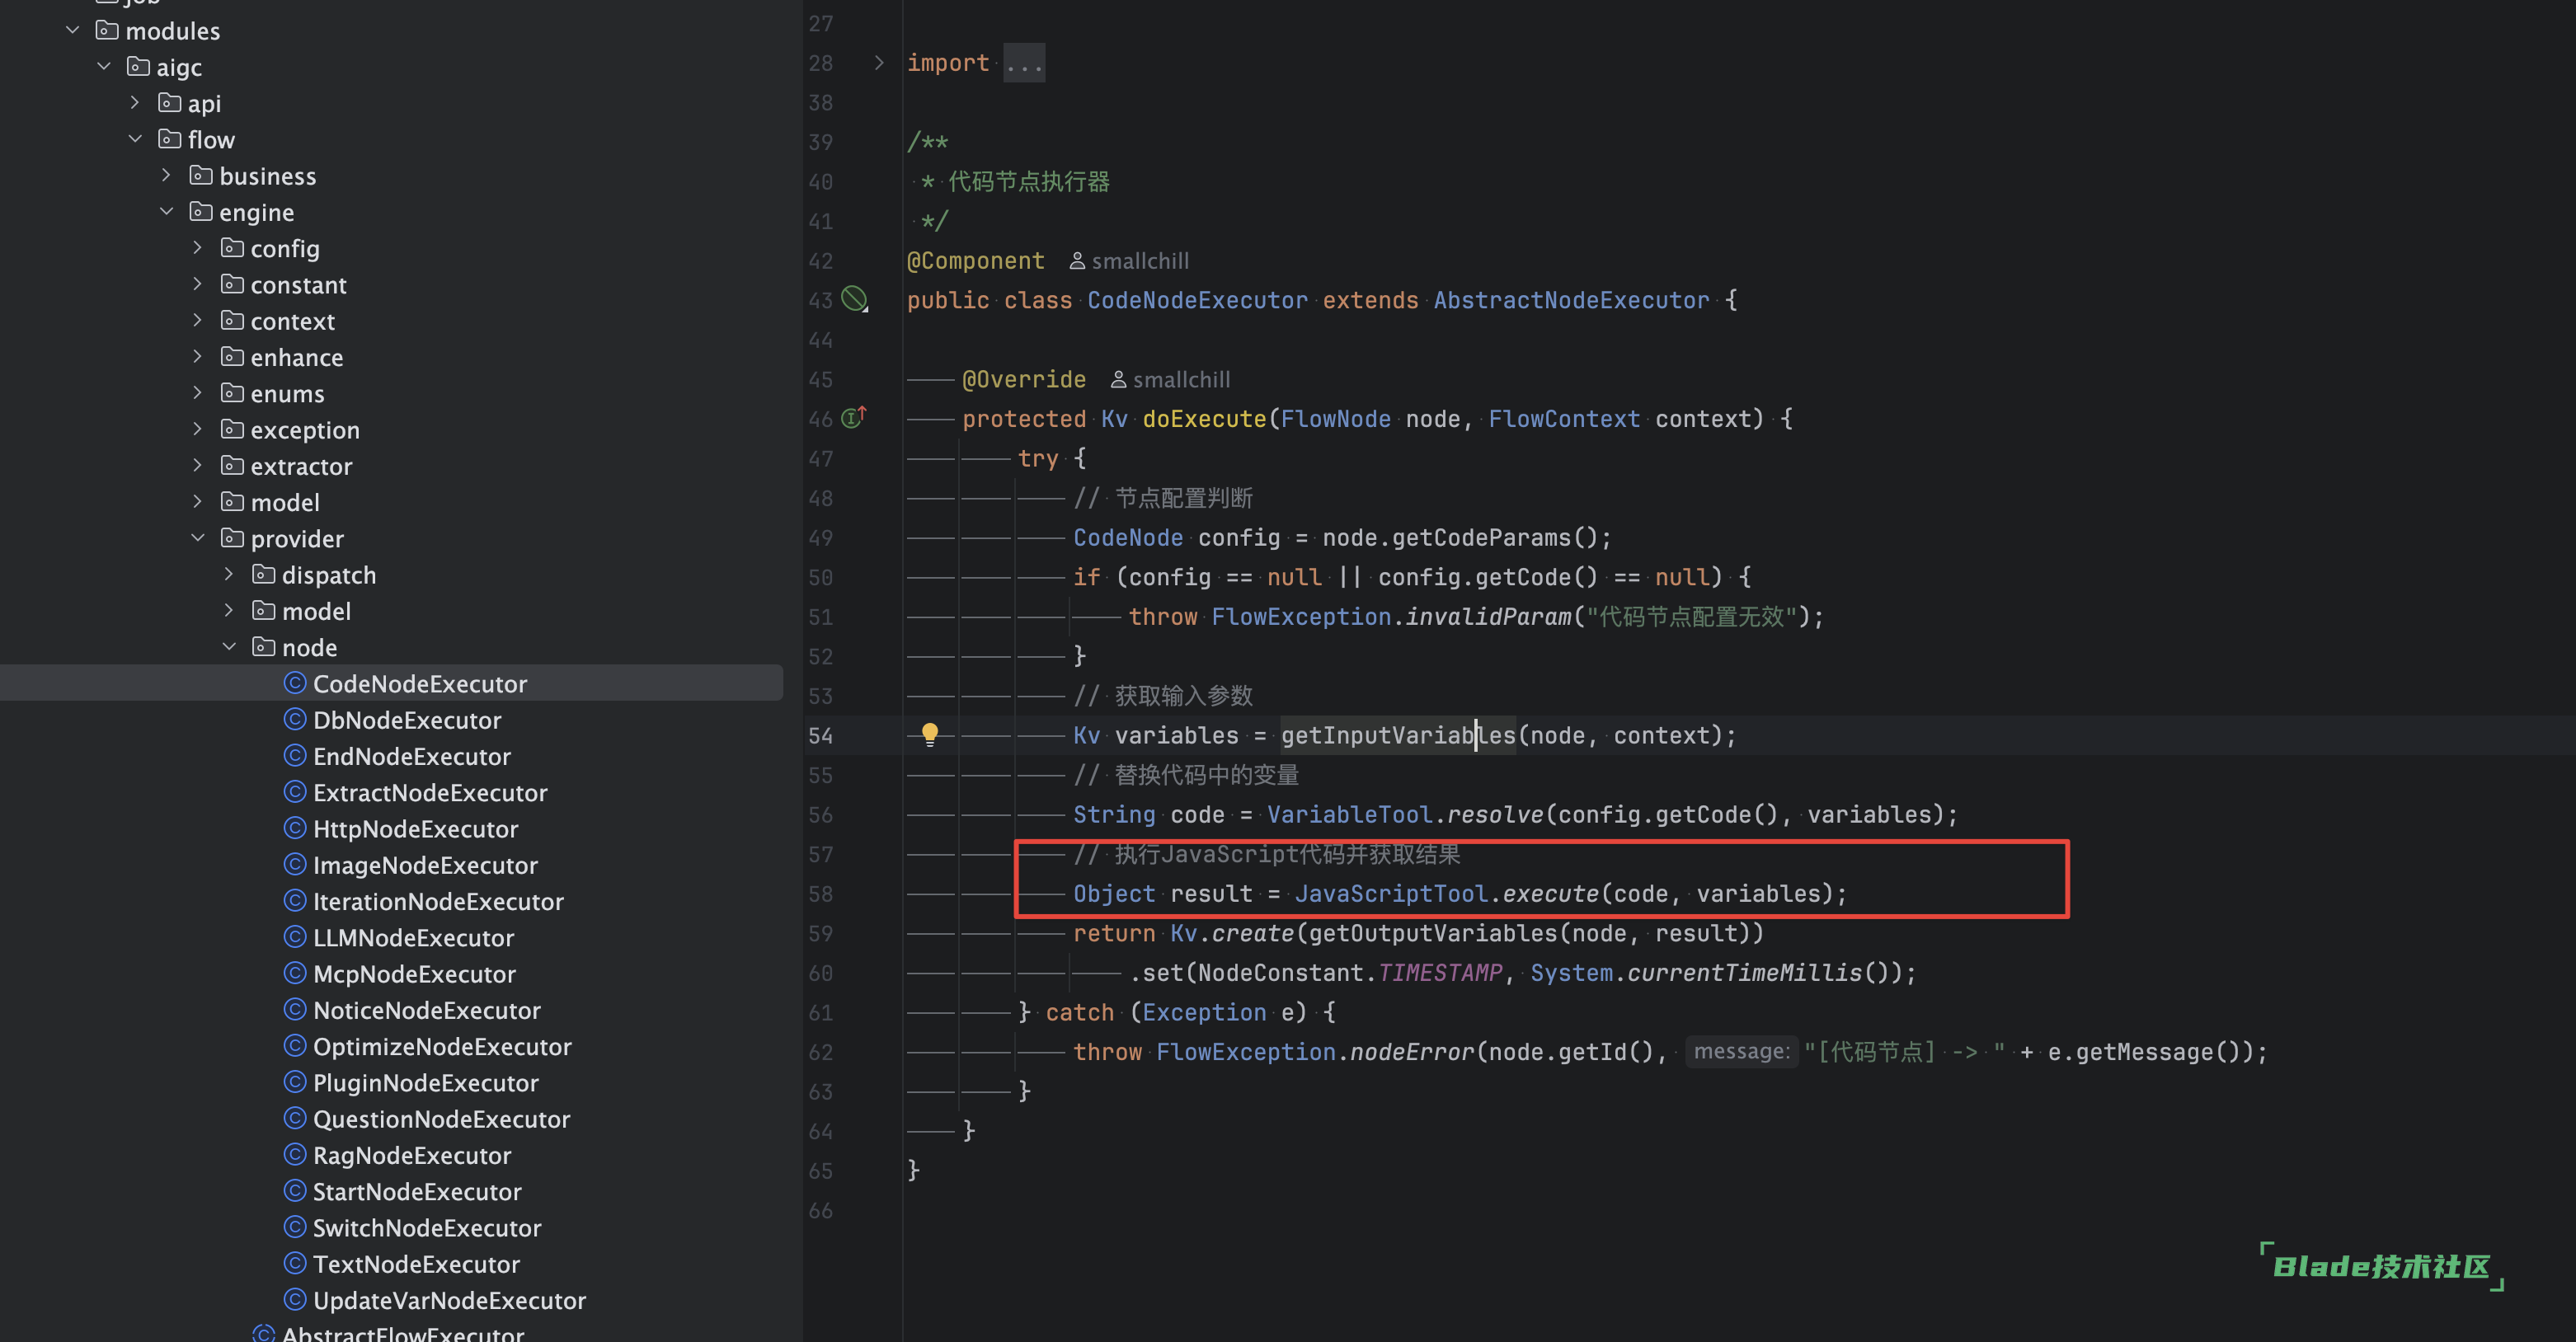
Task: Collapse the node folder in tree
Action: tap(229, 647)
